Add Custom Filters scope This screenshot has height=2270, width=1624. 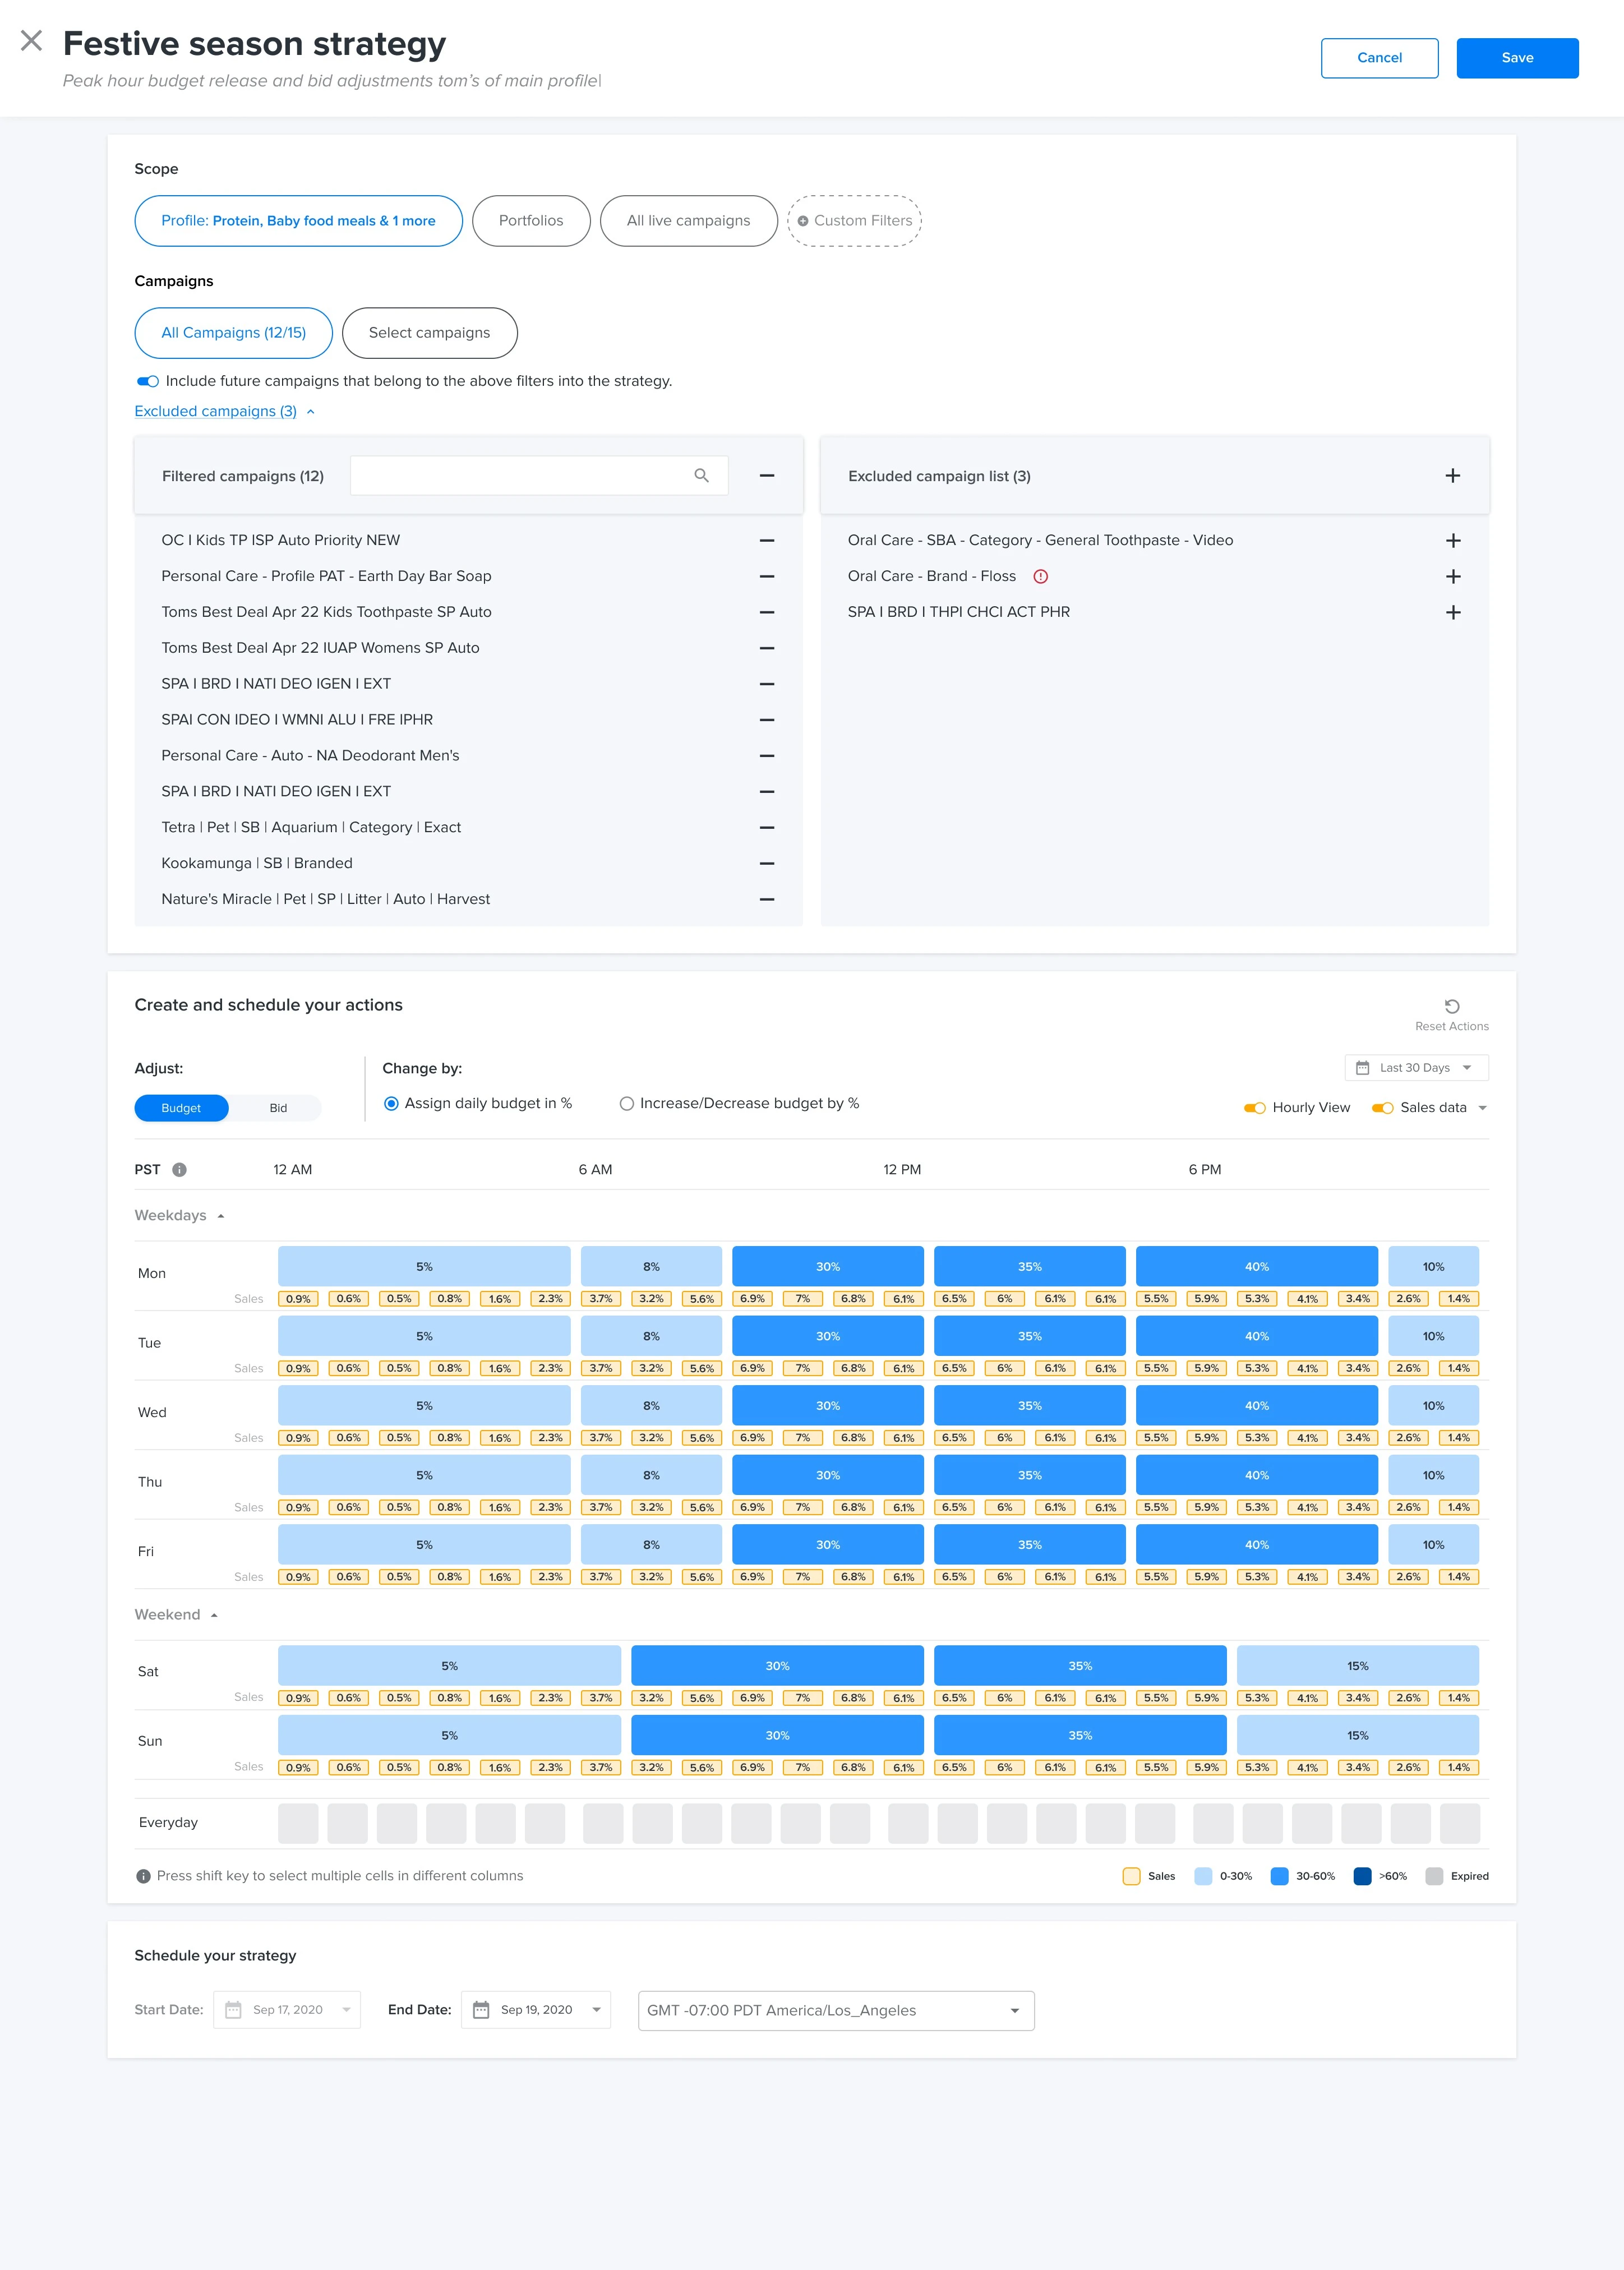[854, 221]
